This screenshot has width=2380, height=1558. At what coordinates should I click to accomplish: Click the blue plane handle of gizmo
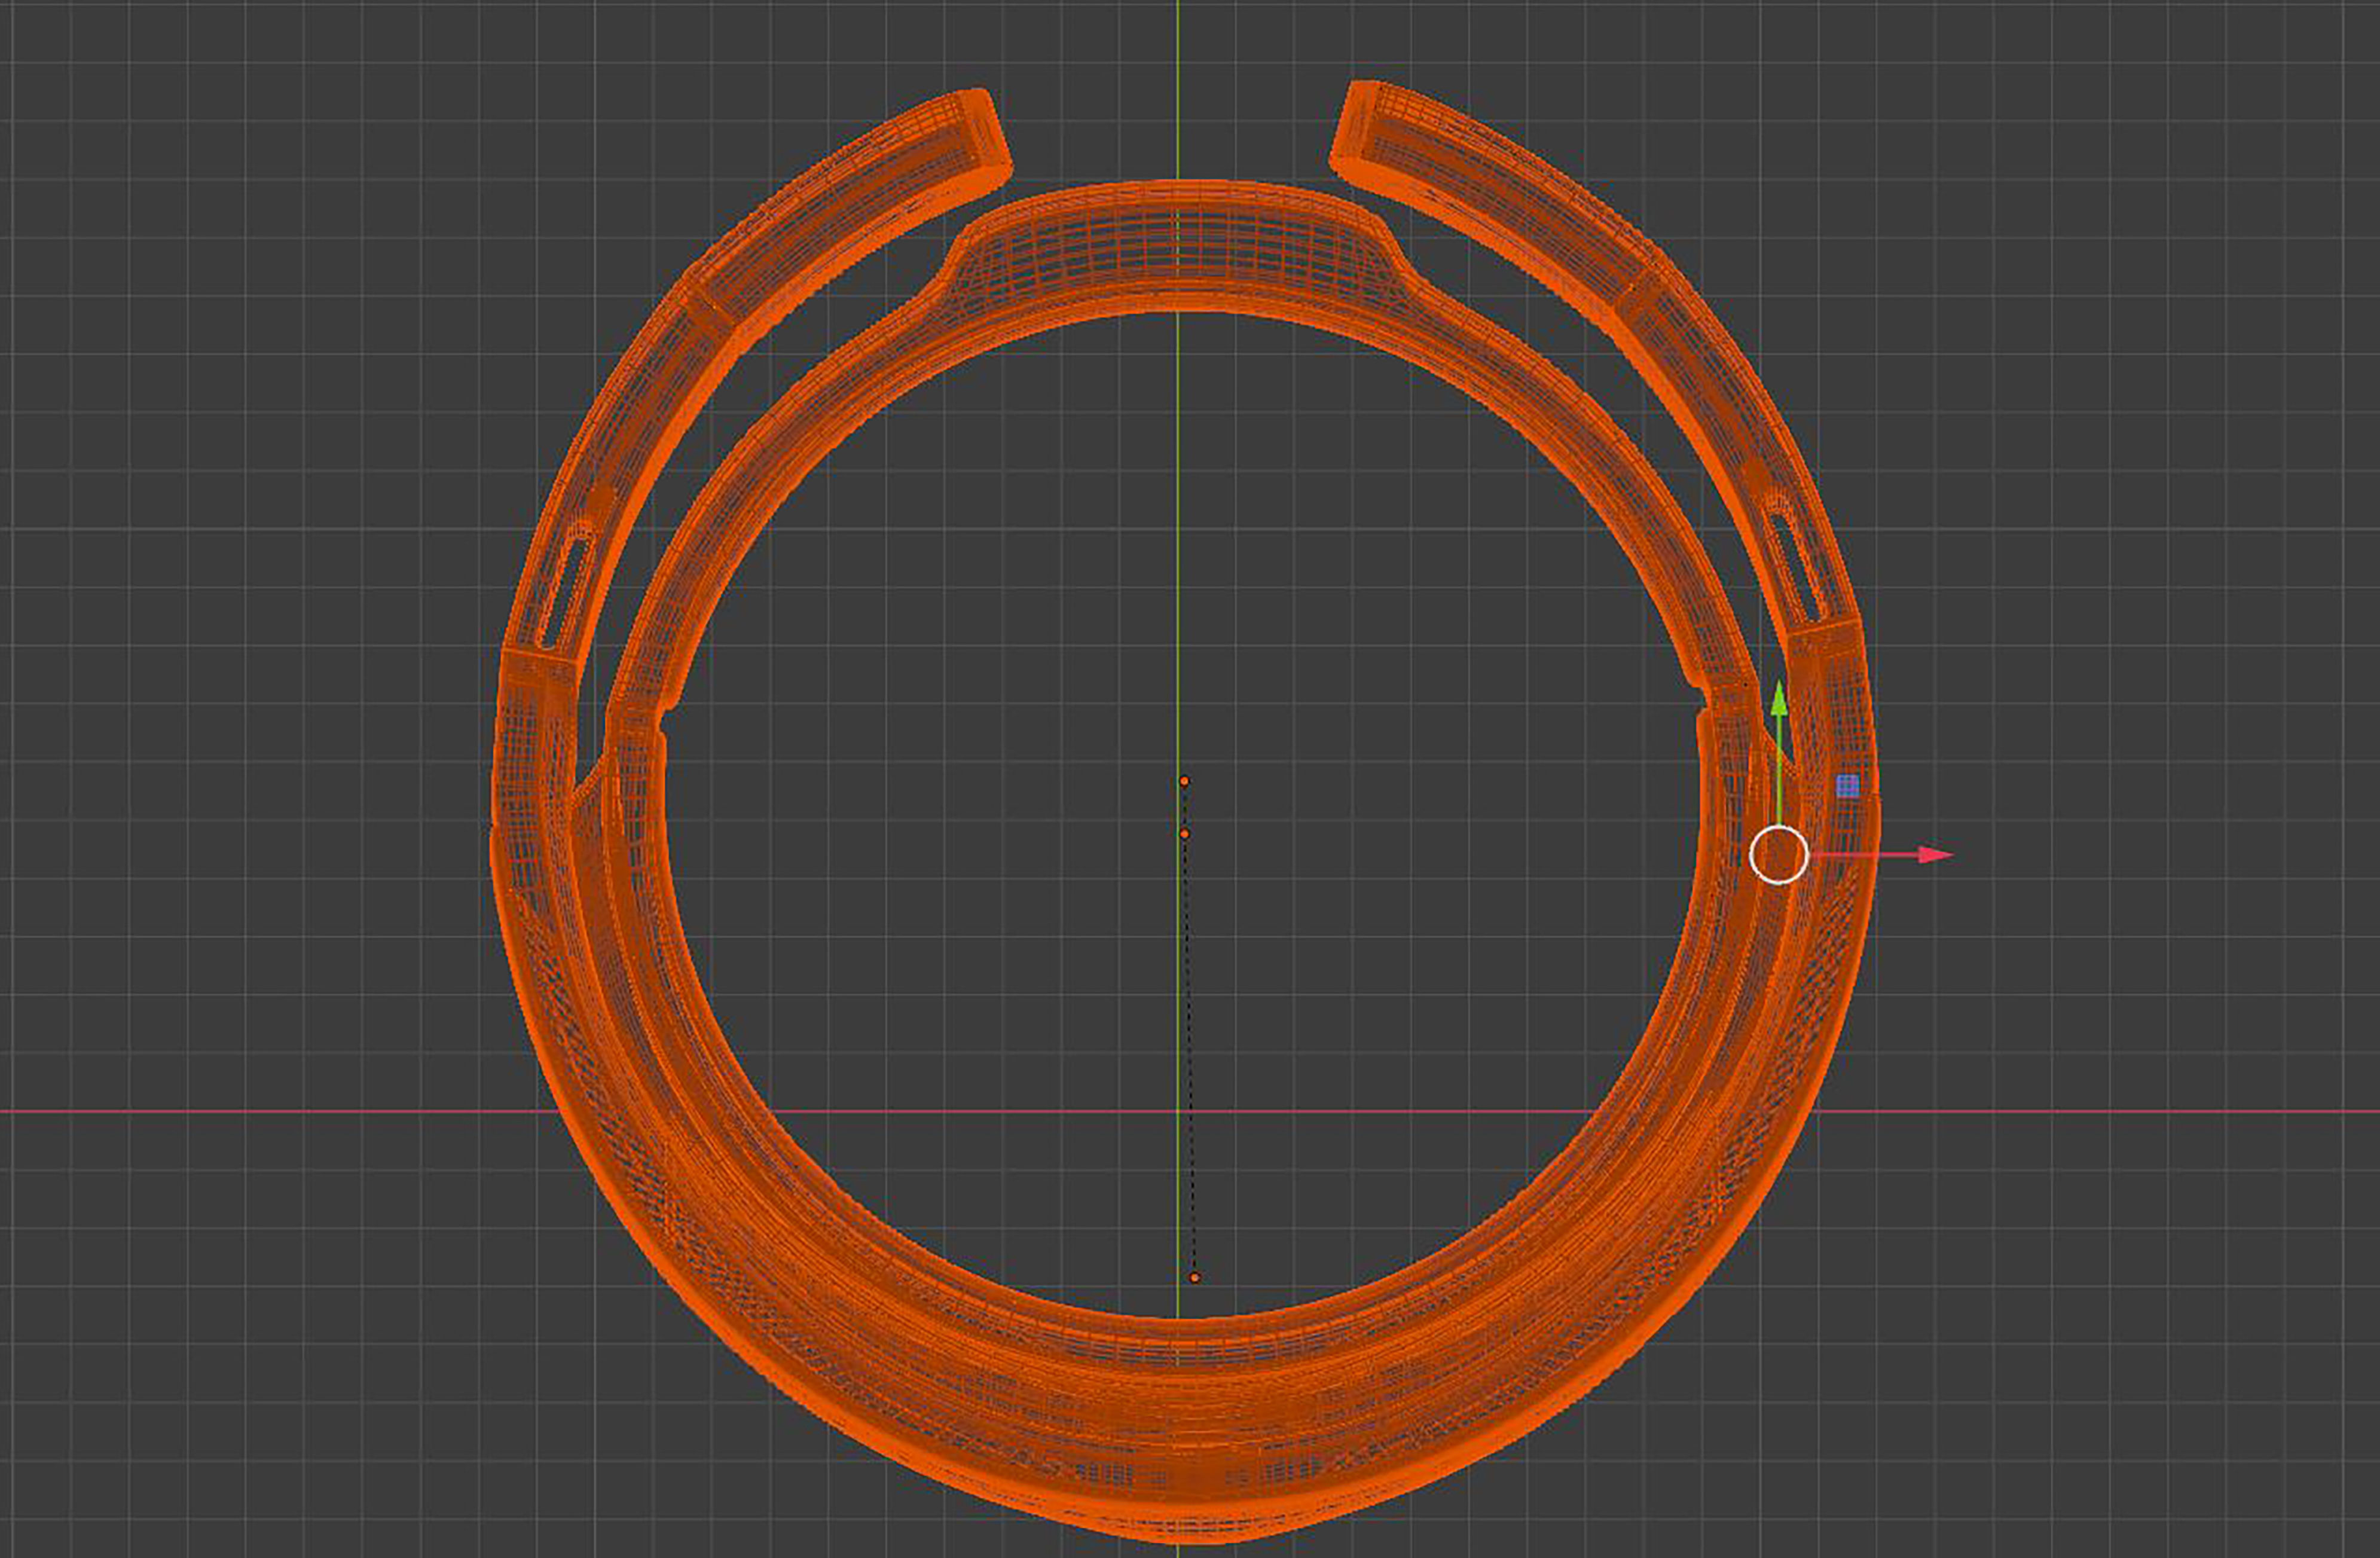point(1848,786)
